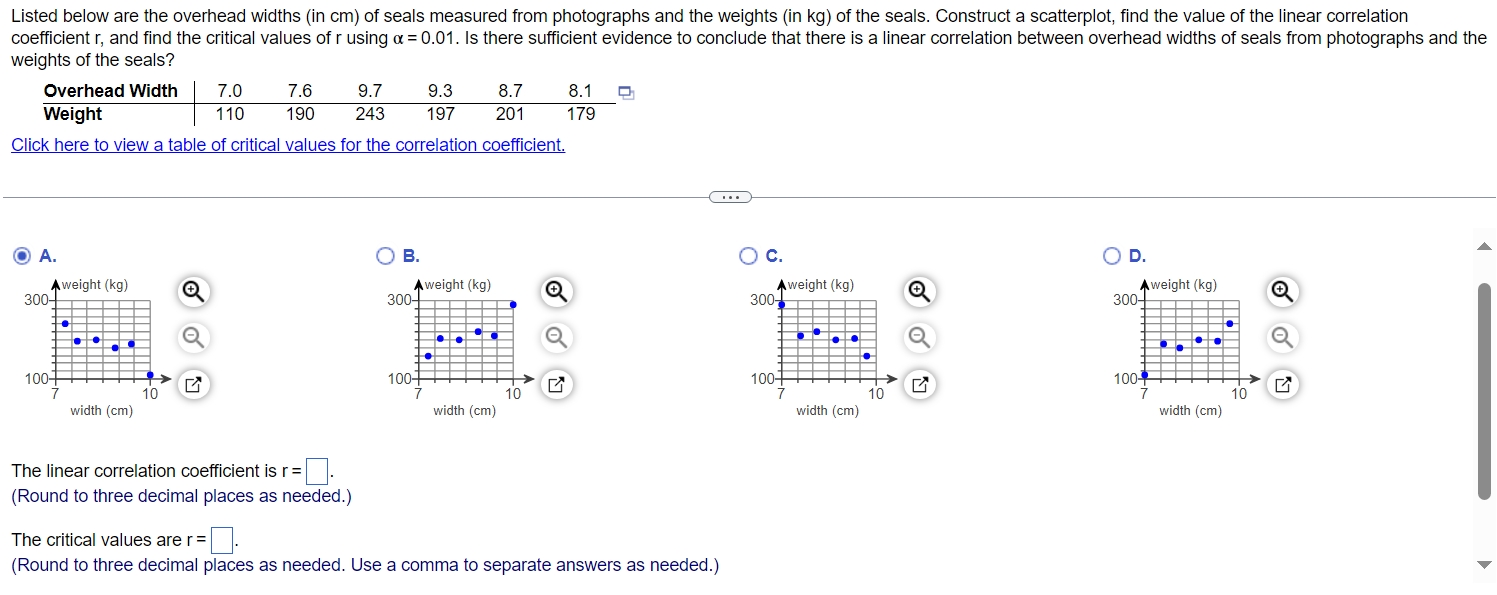Choose scatterplot option C
This screenshot has width=1497, height=595.
(748, 256)
